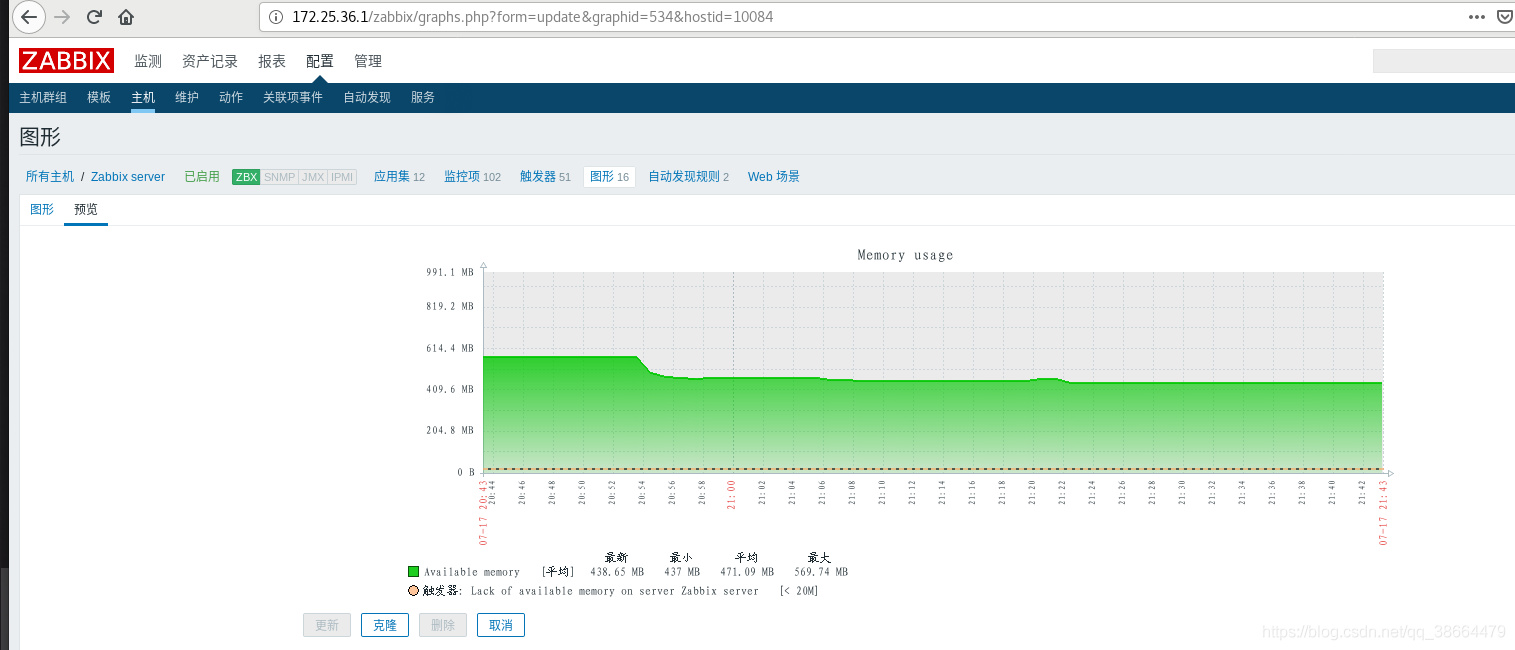This screenshot has height=650, width=1515.
Task: Click the Pocket save icon
Action: (1505, 17)
